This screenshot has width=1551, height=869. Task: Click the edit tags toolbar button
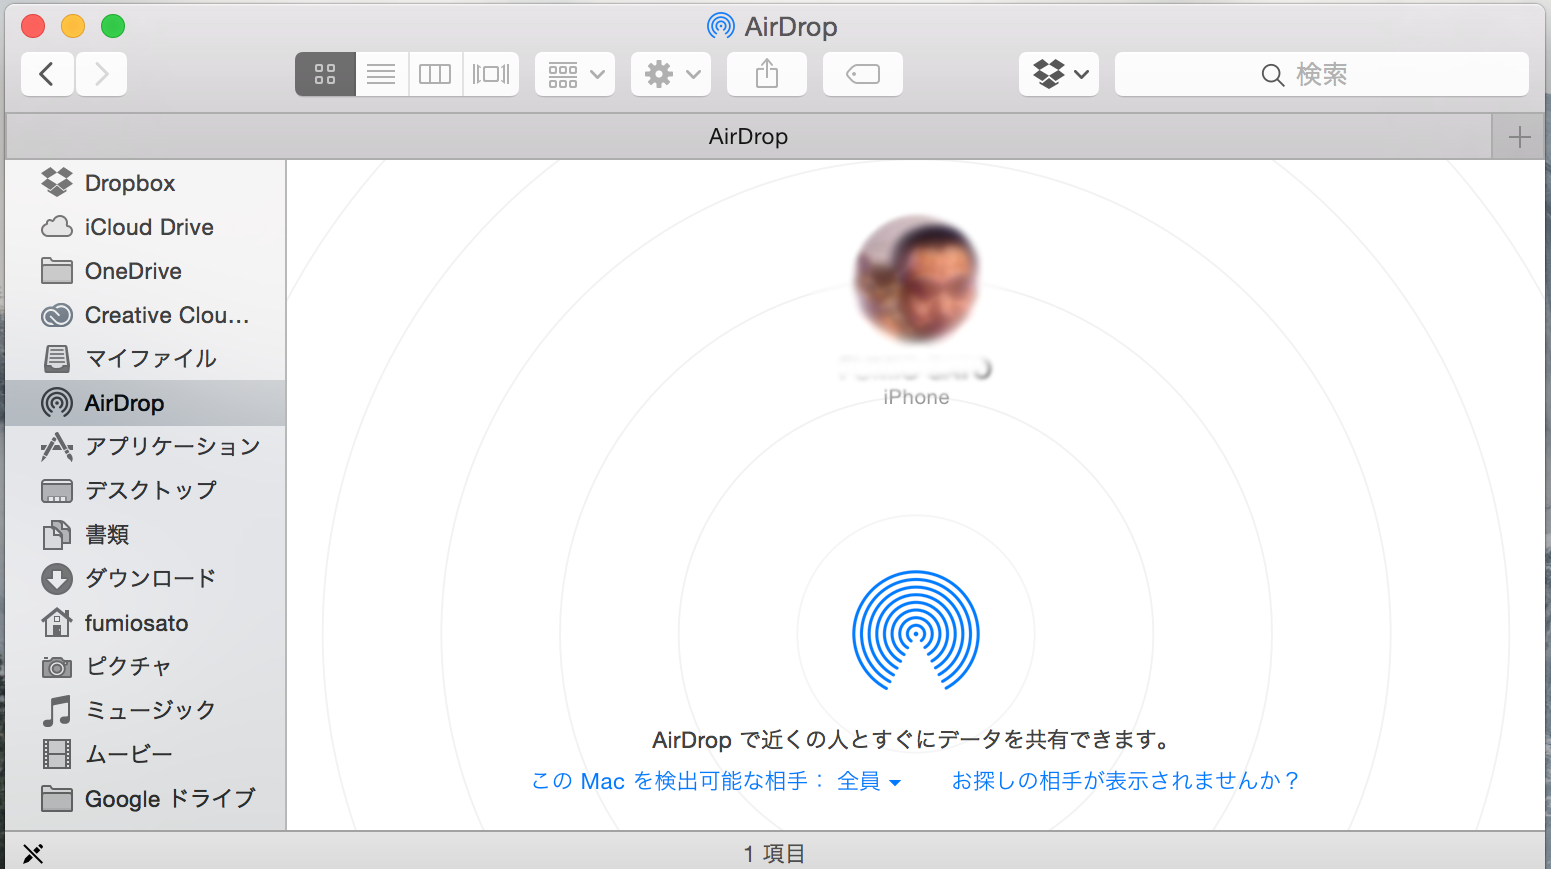tap(863, 74)
